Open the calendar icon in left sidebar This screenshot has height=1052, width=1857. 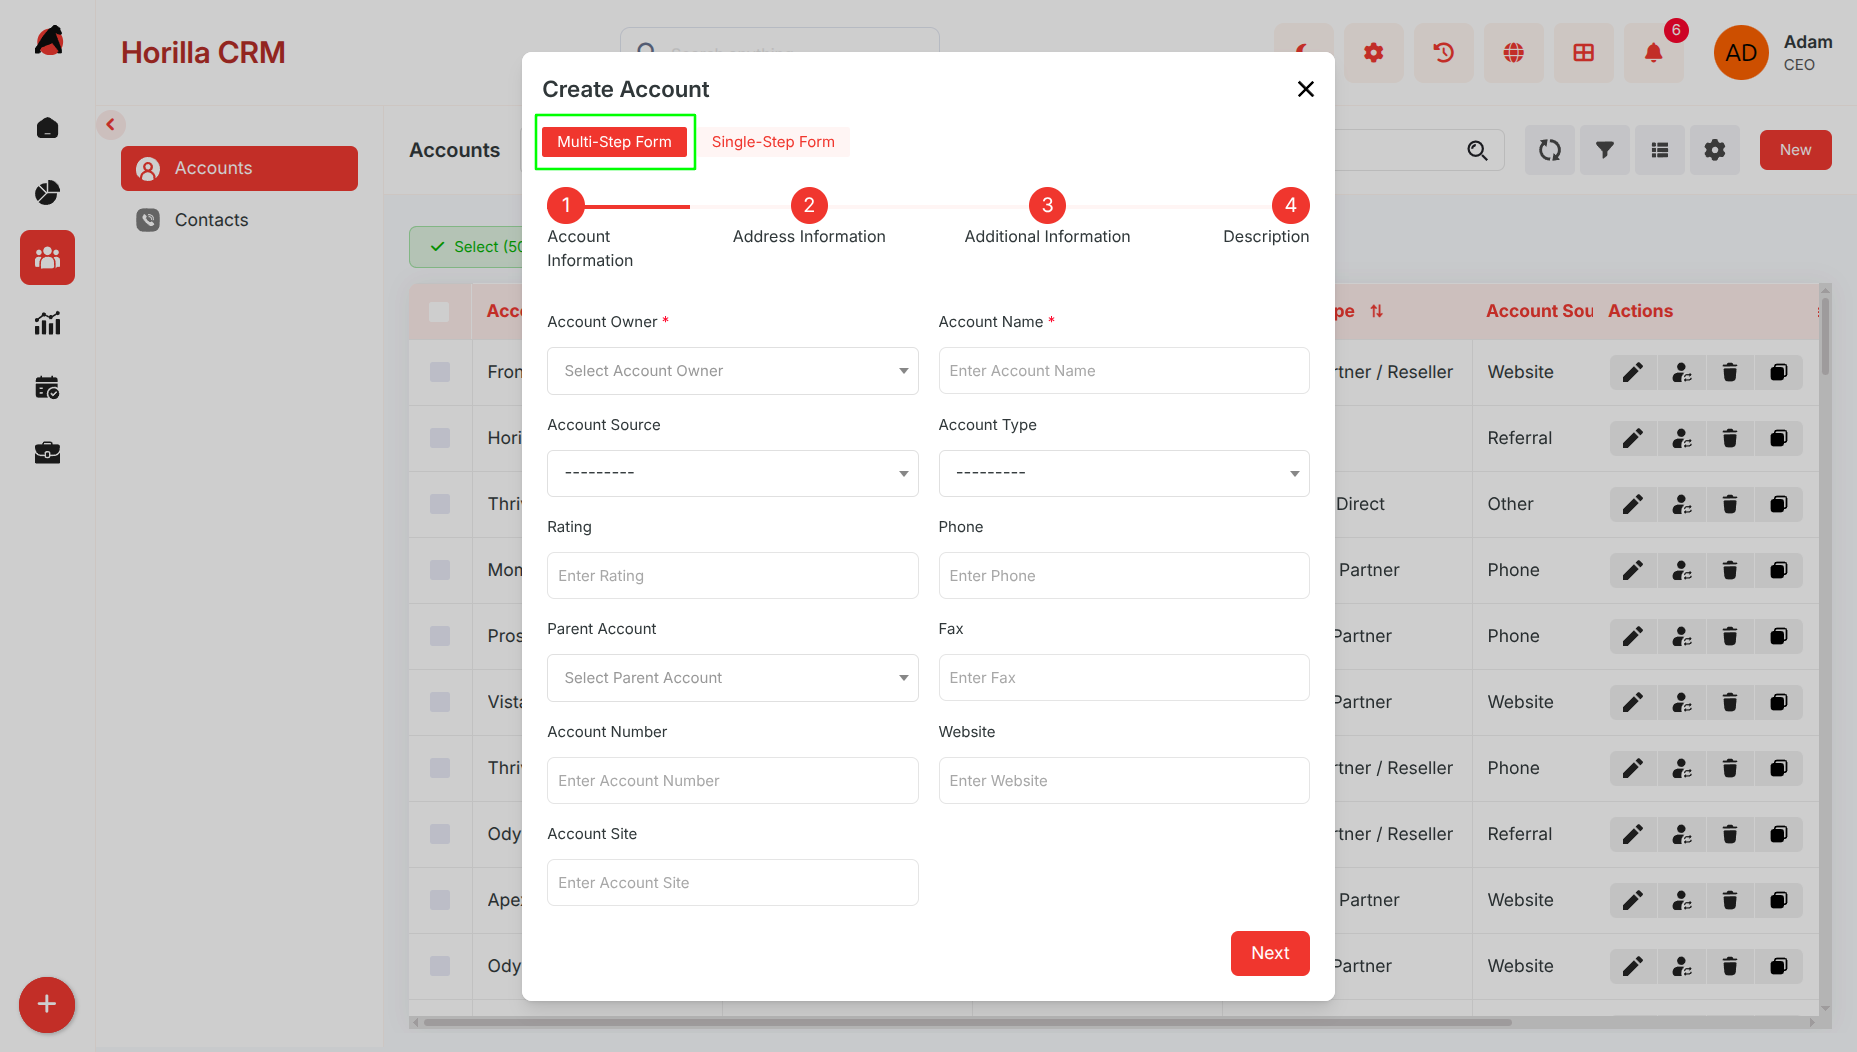pos(47,387)
